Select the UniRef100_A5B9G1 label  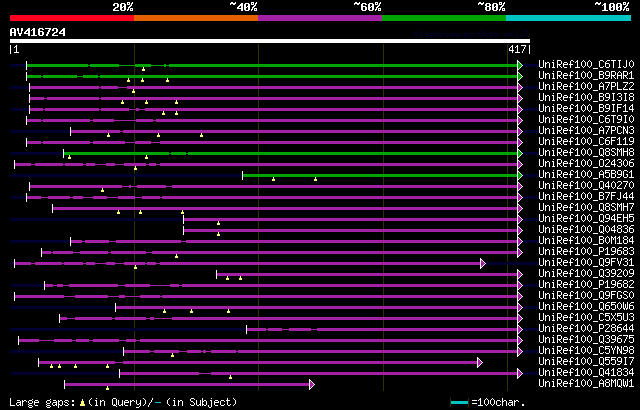586,175
